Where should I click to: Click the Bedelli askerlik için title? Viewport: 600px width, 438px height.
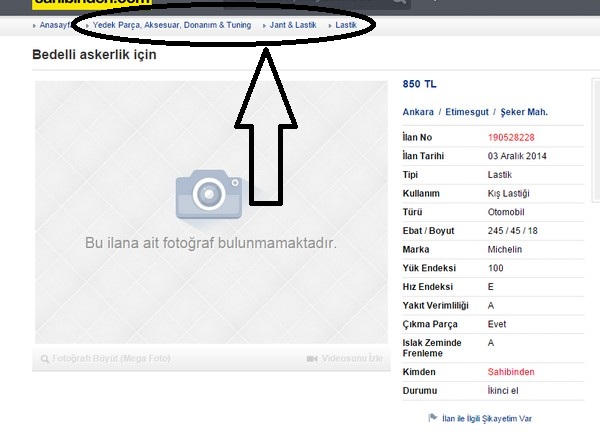[94, 55]
